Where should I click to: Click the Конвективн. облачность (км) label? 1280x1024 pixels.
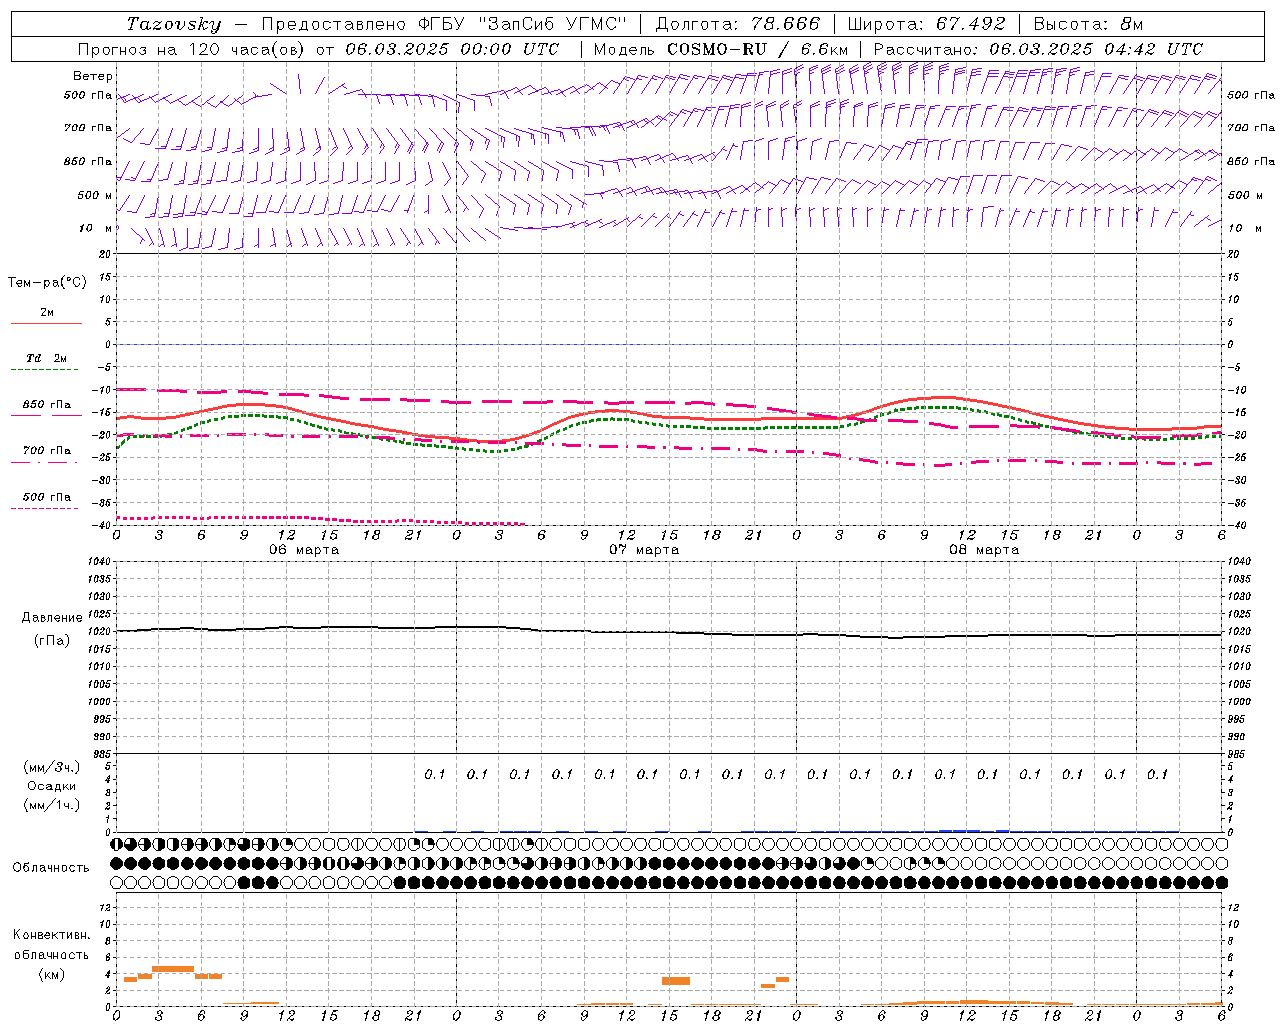pos(51,954)
